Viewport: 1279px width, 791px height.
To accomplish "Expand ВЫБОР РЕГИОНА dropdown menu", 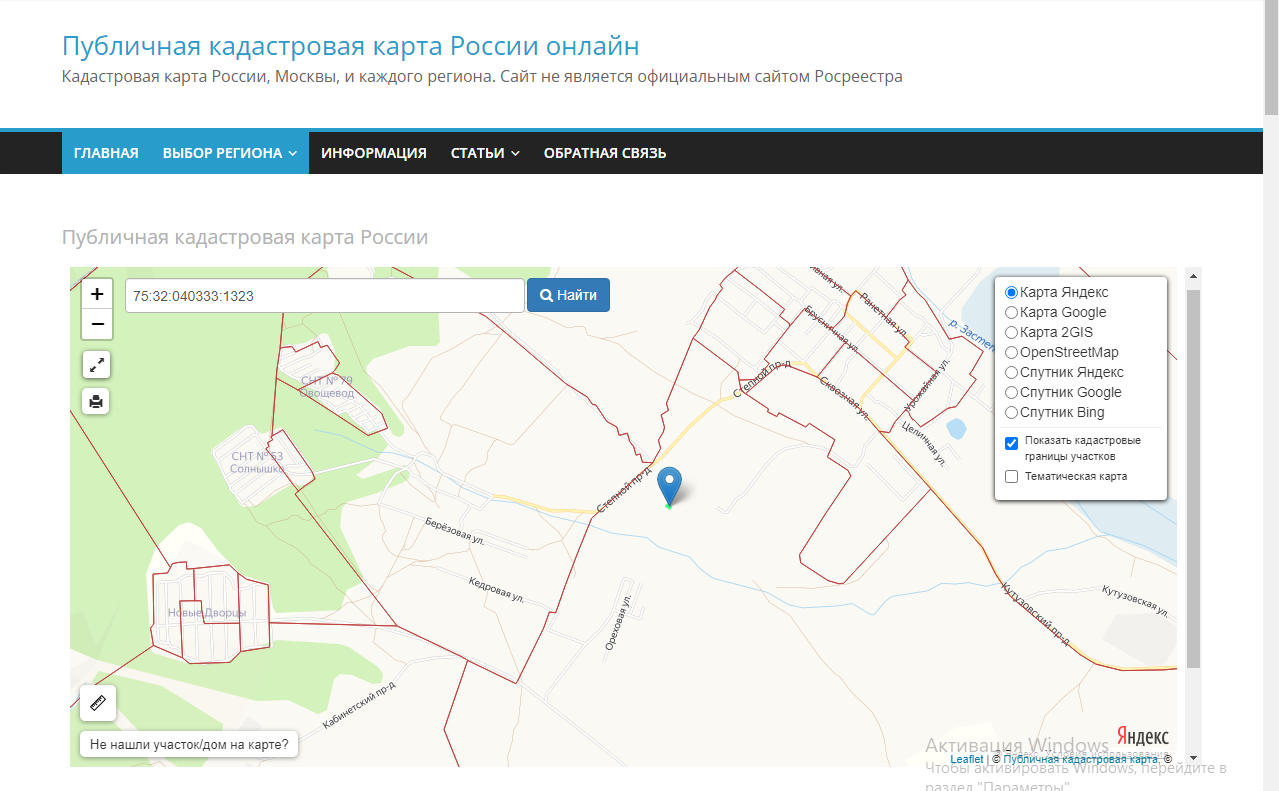I will point(230,153).
